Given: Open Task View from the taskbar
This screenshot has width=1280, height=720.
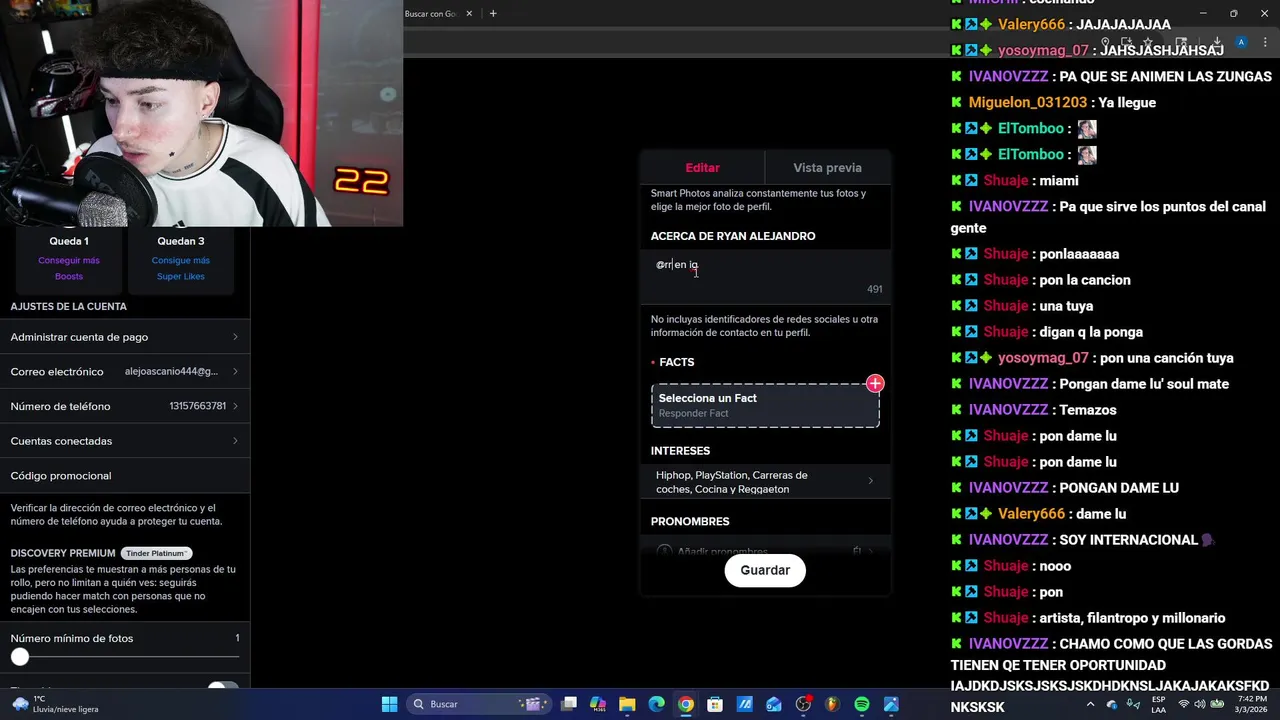Looking at the screenshot, I should [x=569, y=704].
